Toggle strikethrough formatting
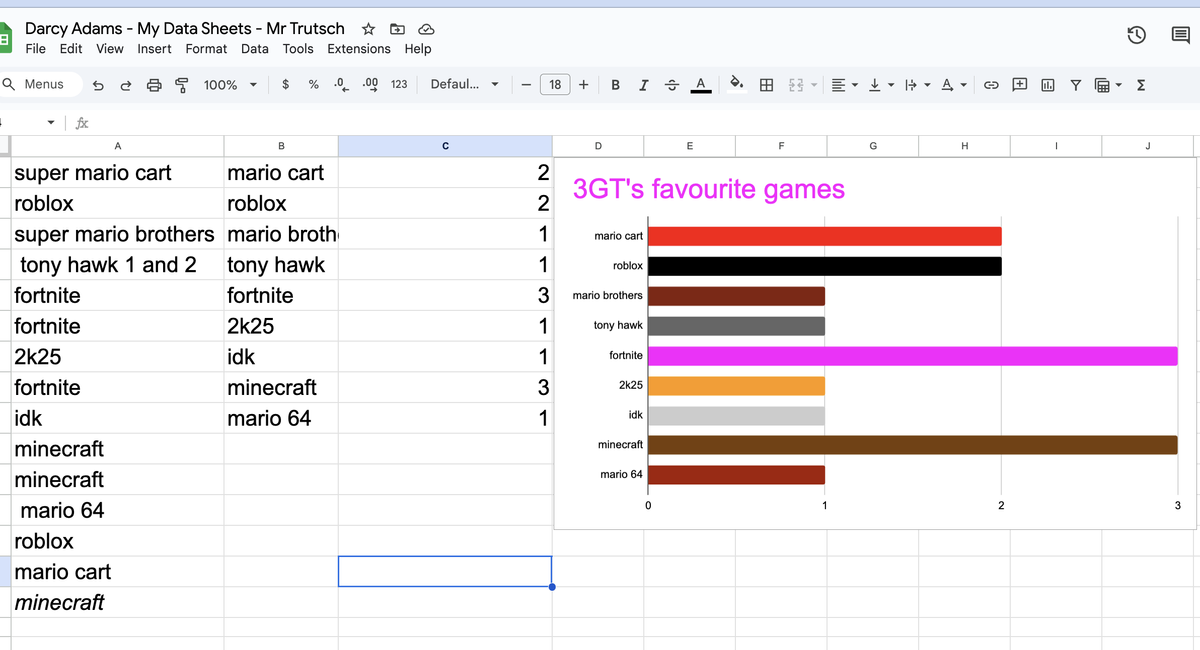Viewport: 1200px width, 650px height. click(x=671, y=85)
